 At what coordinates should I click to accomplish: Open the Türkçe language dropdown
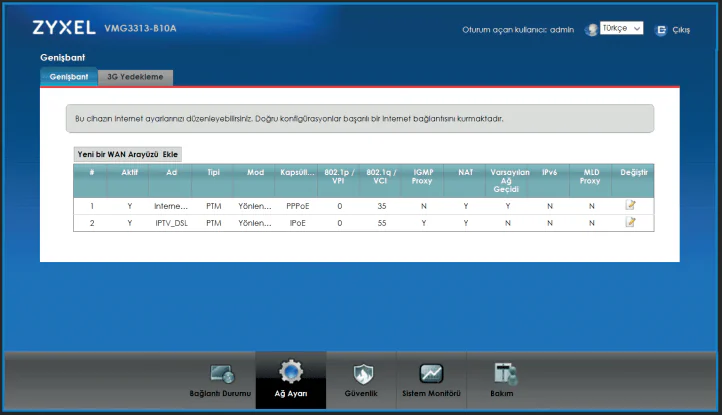[x=620, y=29]
